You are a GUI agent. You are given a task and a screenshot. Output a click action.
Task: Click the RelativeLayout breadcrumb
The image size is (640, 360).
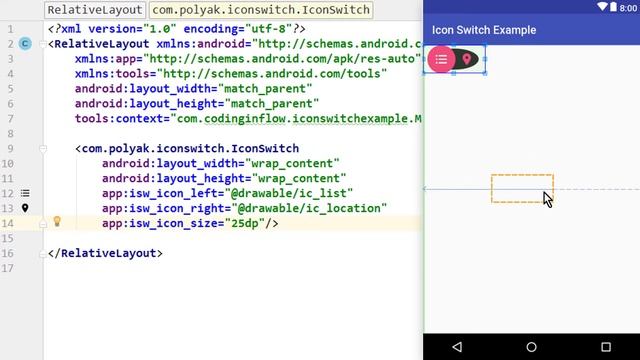(95, 10)
